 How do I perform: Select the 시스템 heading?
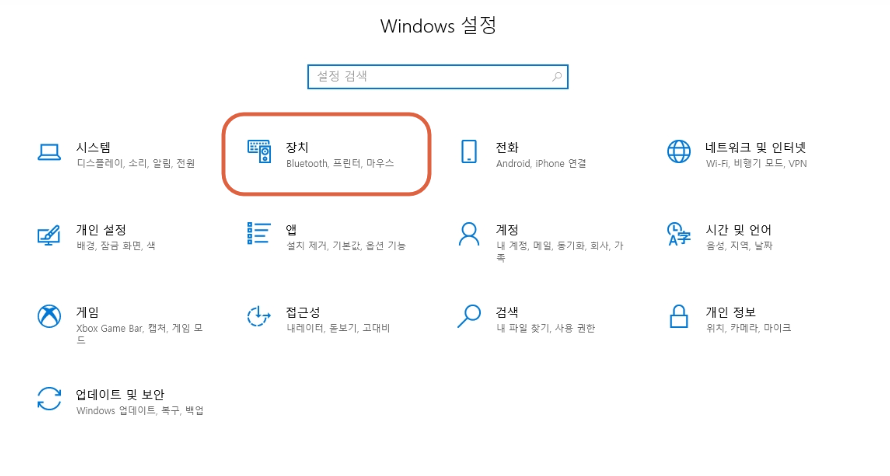tap(93, 148)
